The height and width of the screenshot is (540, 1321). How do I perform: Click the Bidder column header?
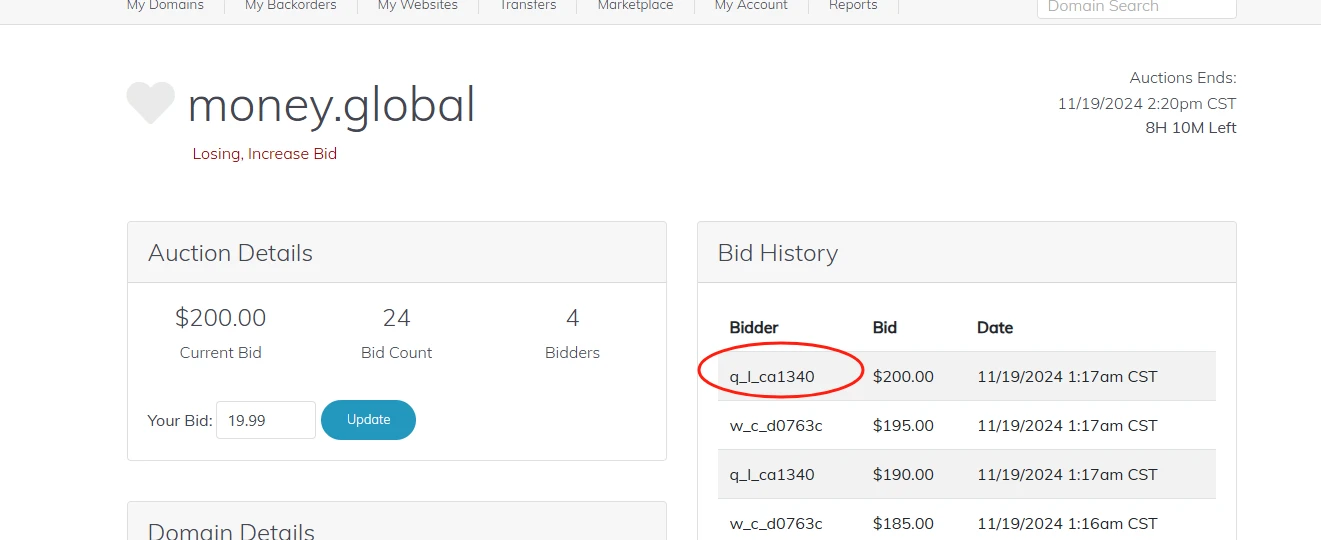[x=754, y=328]
